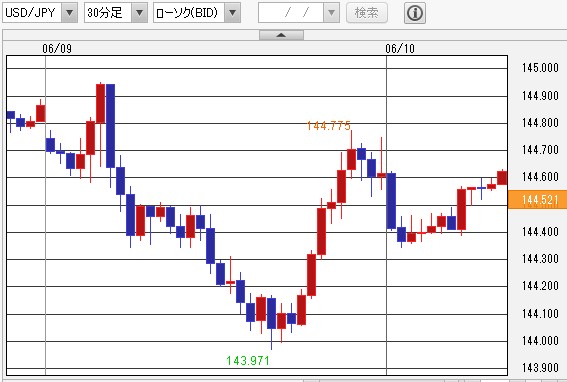Screen dimensions: 567x382
Task: Collapse the panel with the up arrow
Action: pos(281,35)
